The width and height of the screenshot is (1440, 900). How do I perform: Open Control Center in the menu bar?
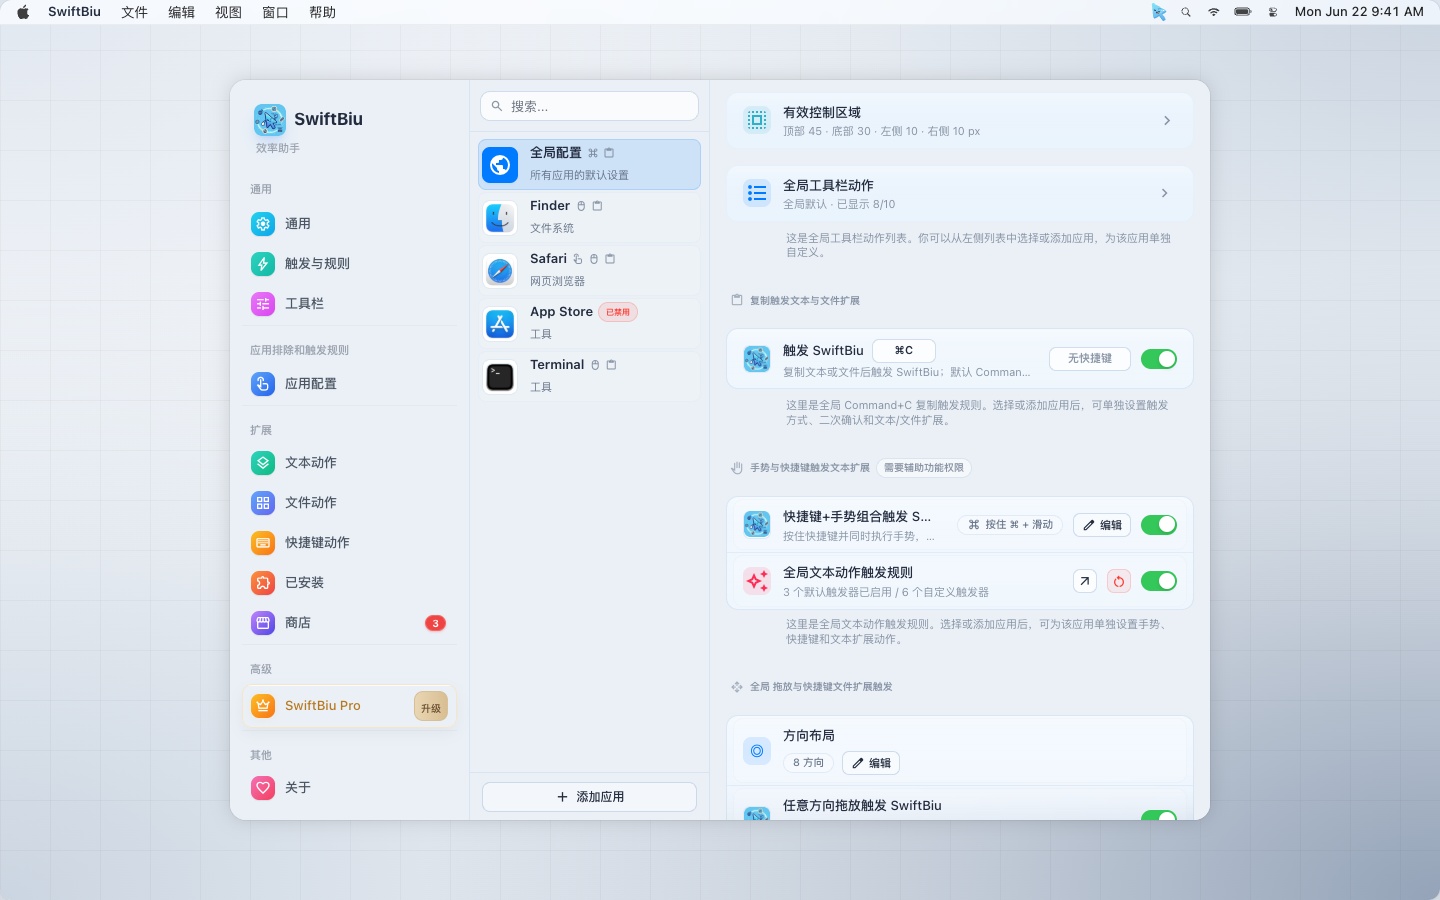tap(1273, 12)
